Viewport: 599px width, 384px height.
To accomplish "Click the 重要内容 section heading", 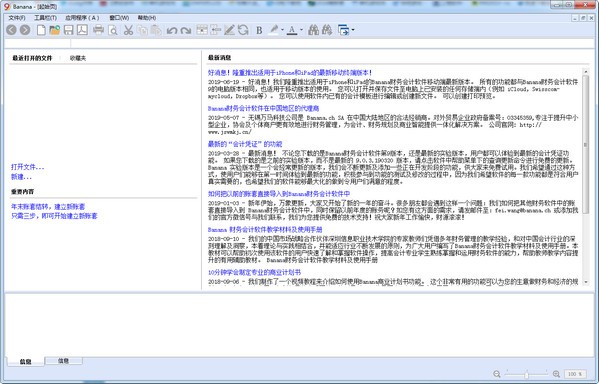I will [23, 191].
